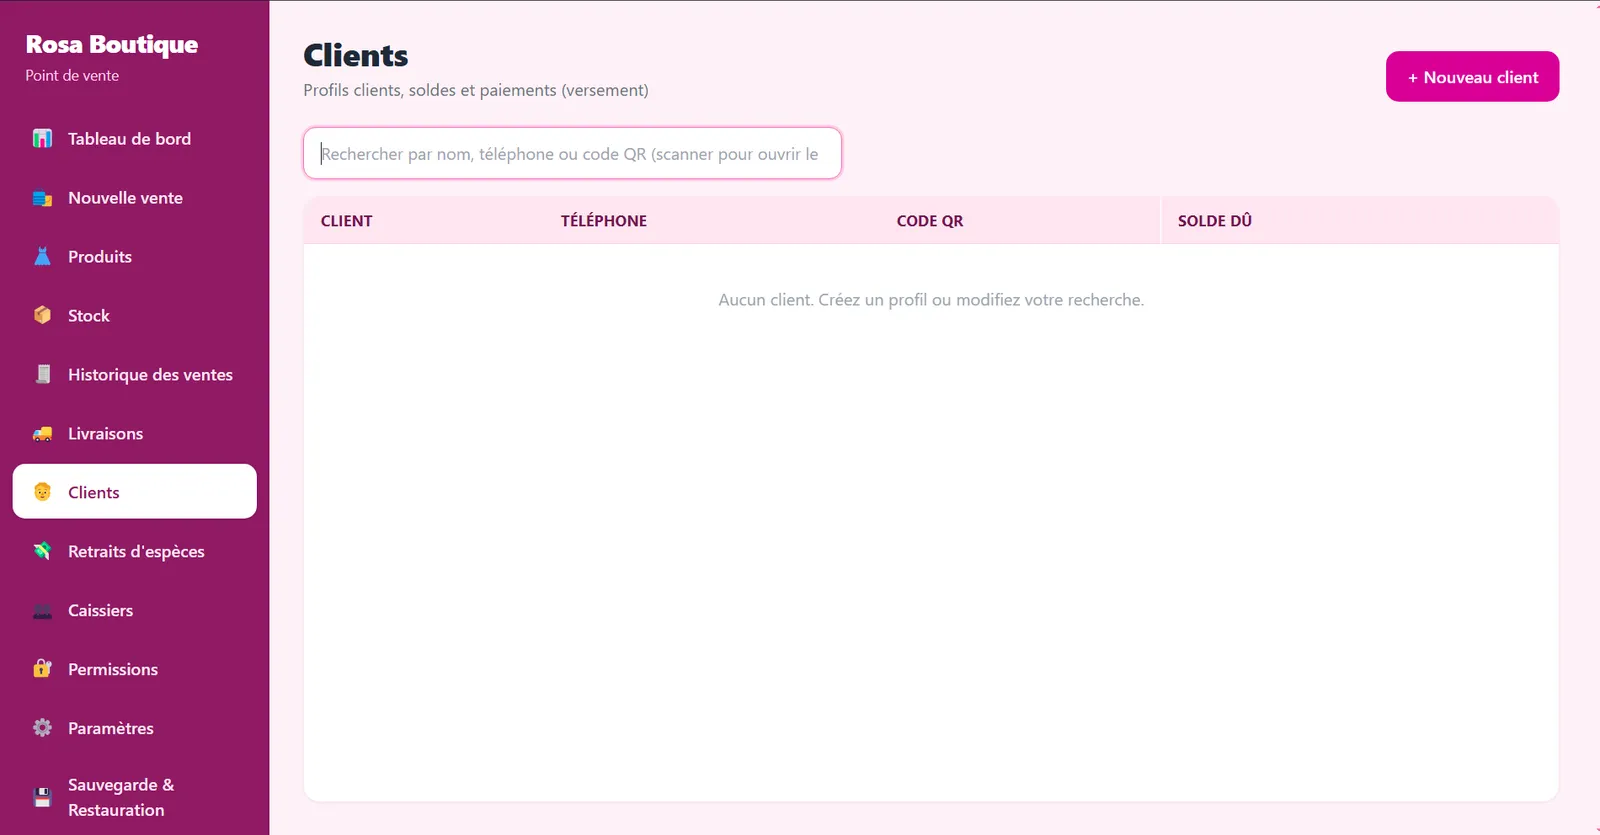The height and width of the screenshot is (835, 1600).
Task: Focus the client search field
Action: coord(572,153)
